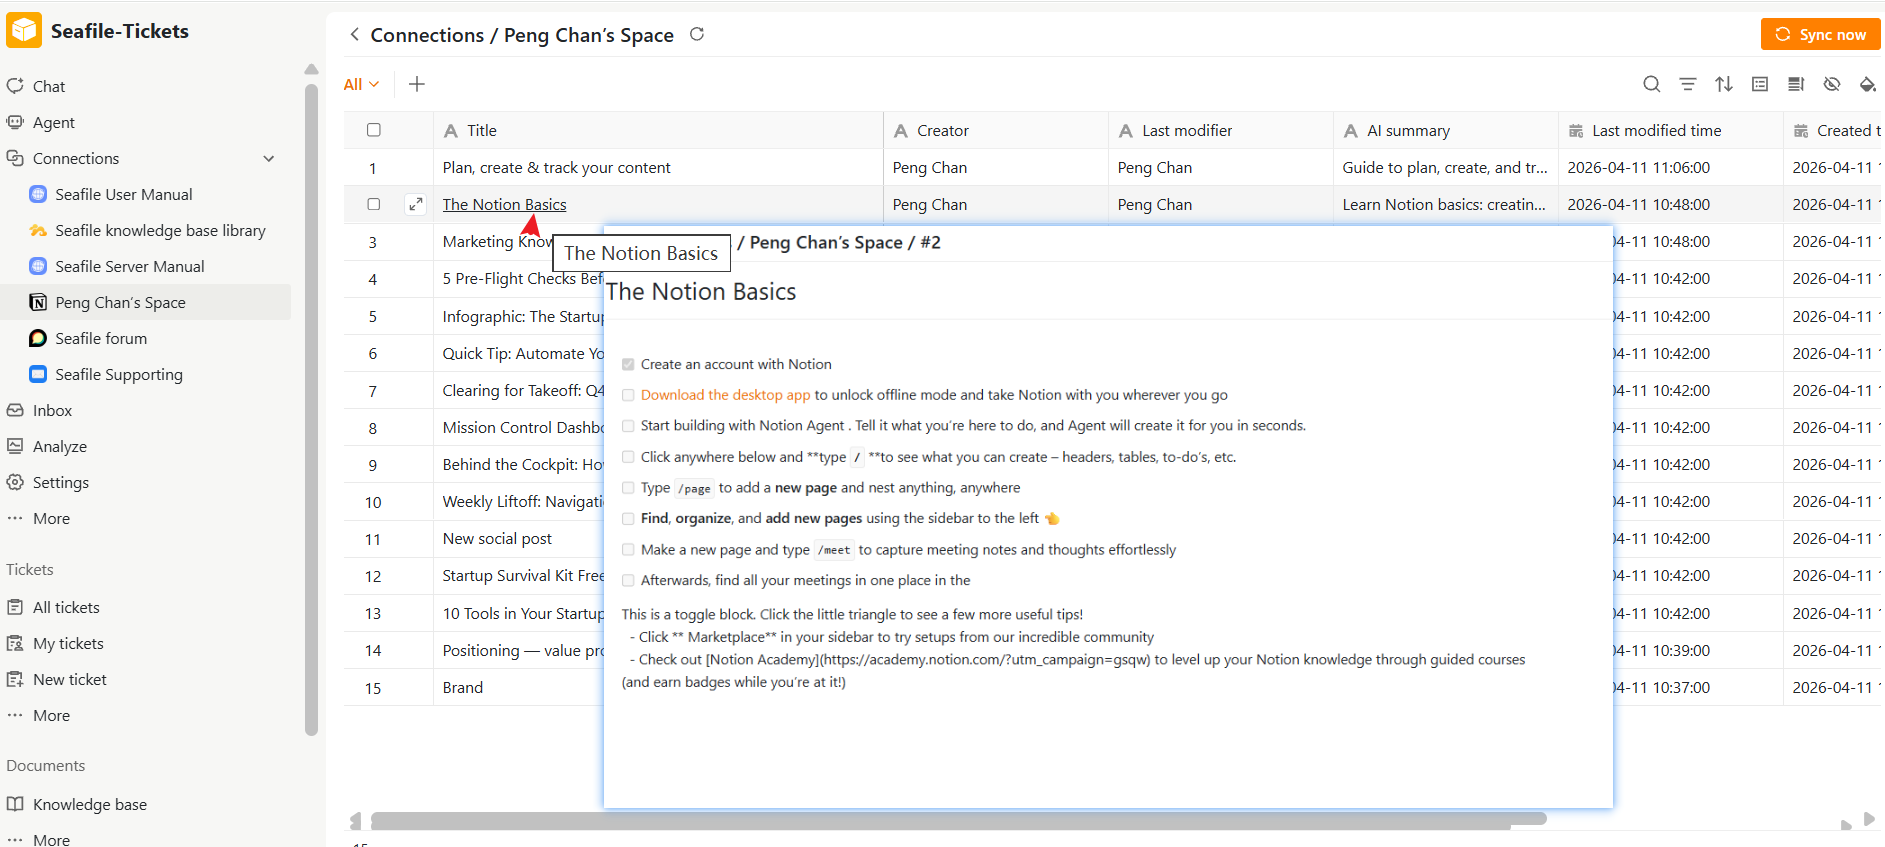
Task: Click the Last modifier column header
Action: click(x=1221, y=130)
